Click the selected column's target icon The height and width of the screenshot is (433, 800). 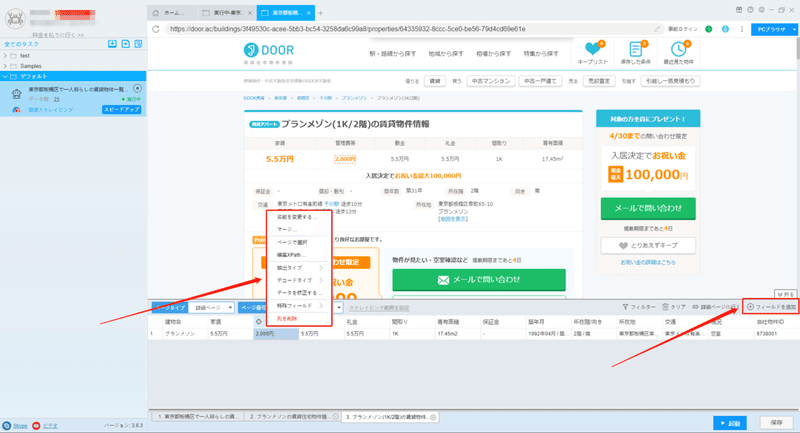tap(259, 322)
